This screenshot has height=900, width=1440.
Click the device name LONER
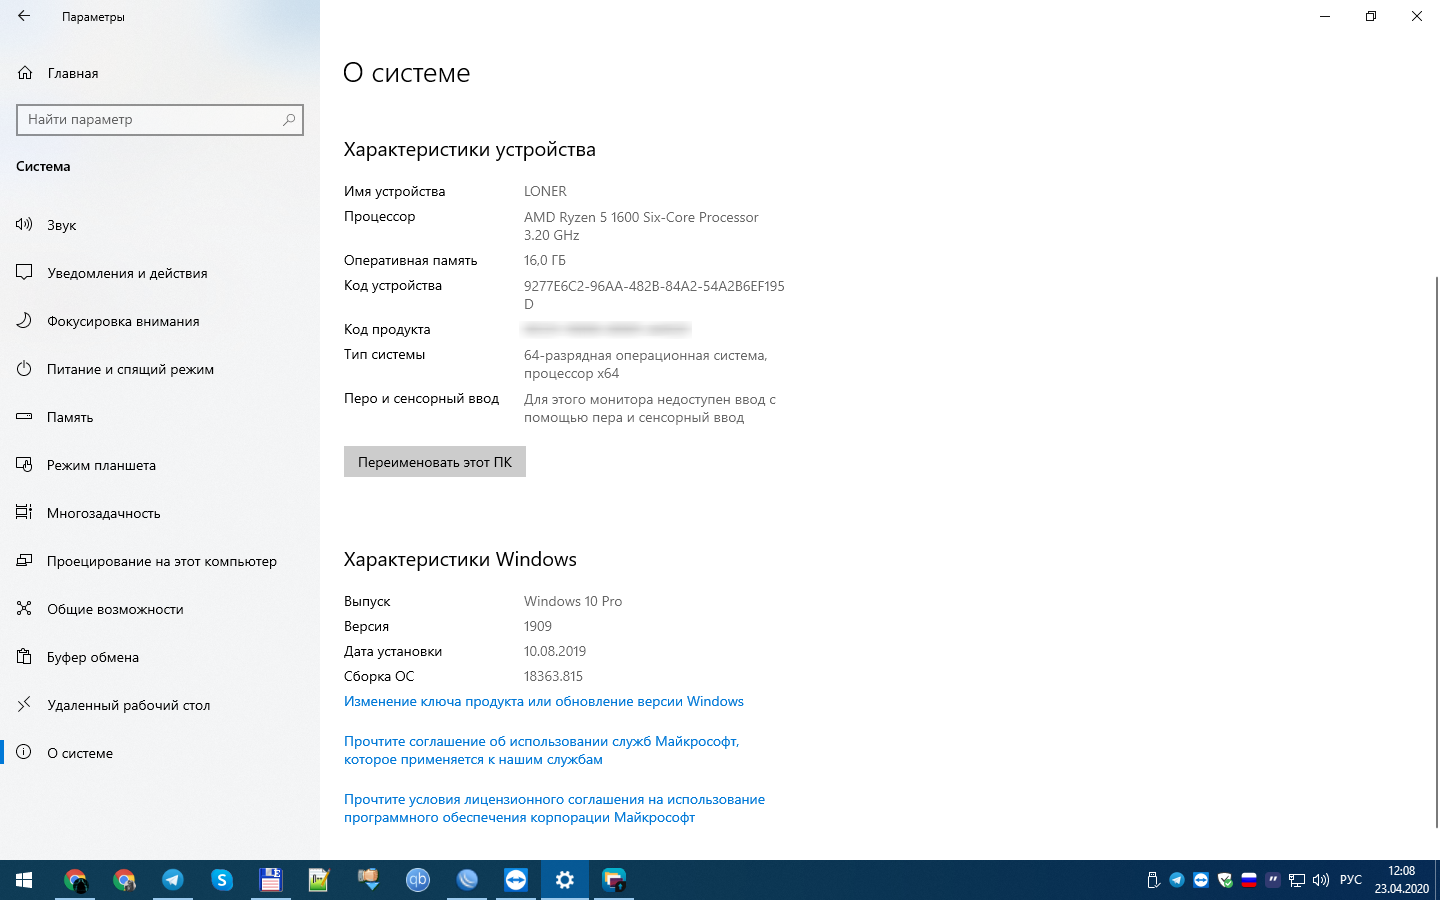[x=545, y=191]
